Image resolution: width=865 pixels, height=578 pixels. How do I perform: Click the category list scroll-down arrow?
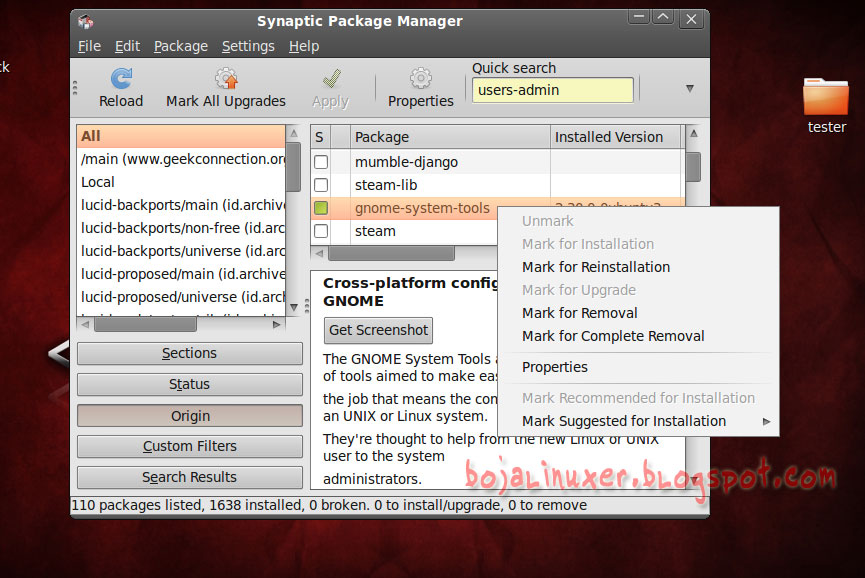coord(294,307)
